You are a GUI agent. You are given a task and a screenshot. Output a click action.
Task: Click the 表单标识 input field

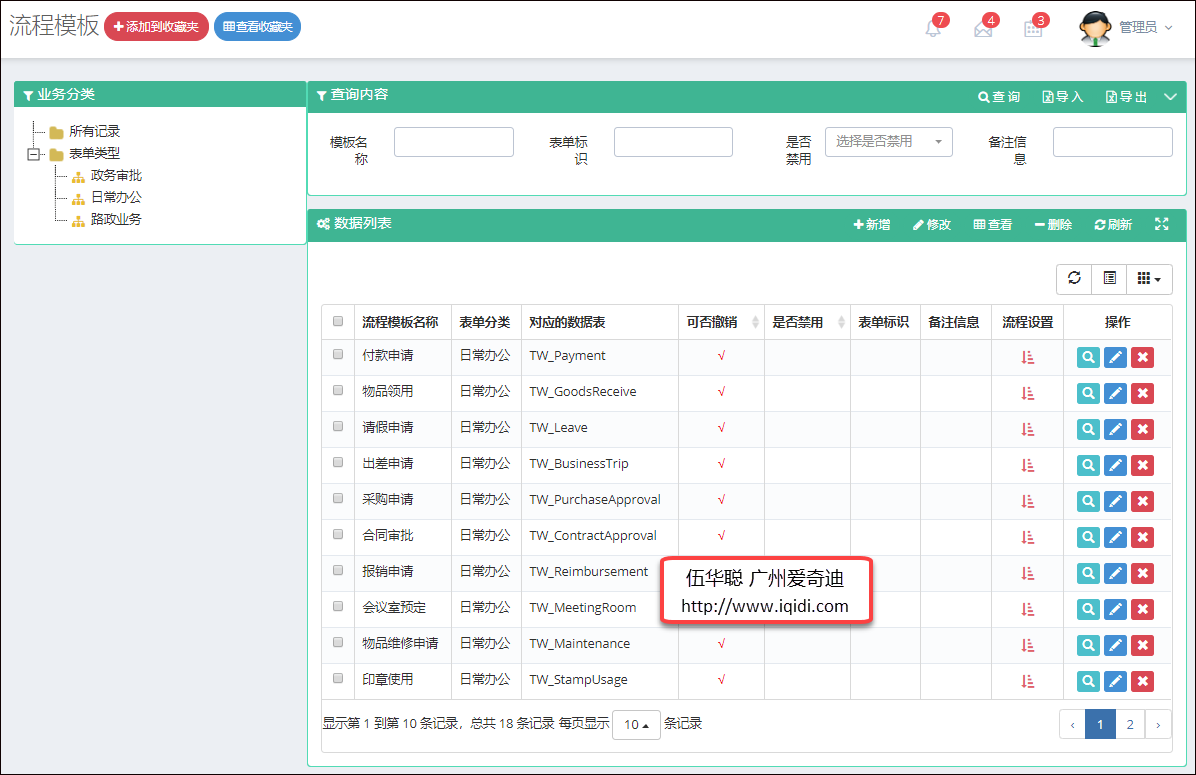pyautogui.click(x=674, y=142)
